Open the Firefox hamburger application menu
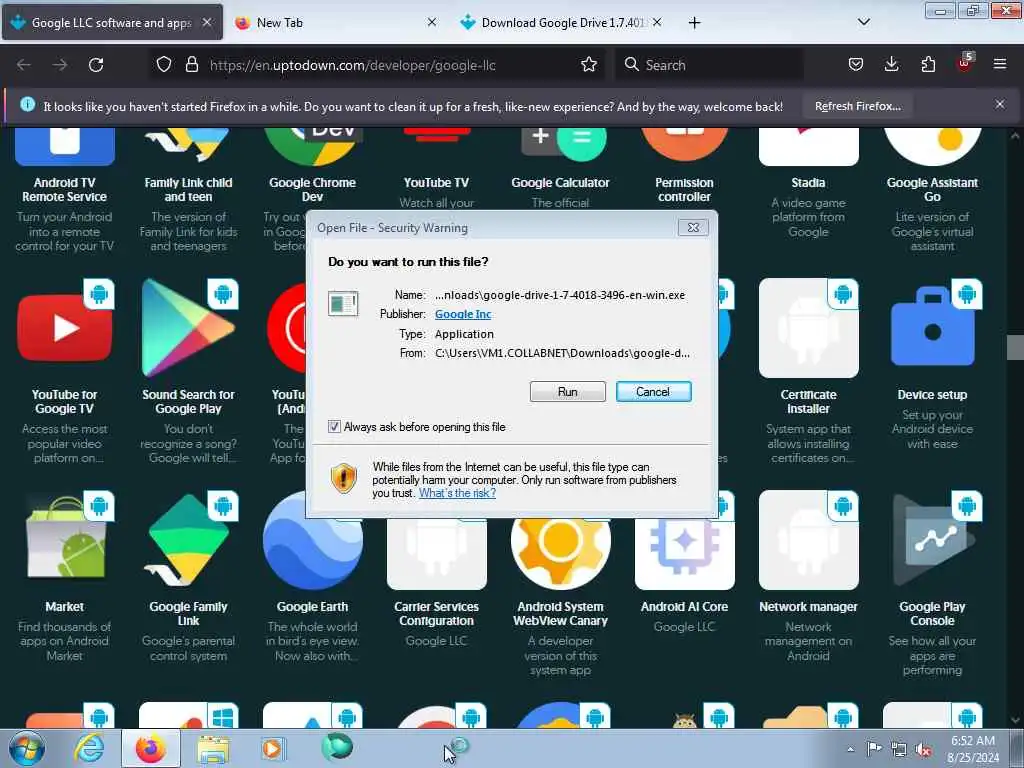The height and width of the screenshot is (768, 1024). pyautogui.click(x=1000, y=65)
